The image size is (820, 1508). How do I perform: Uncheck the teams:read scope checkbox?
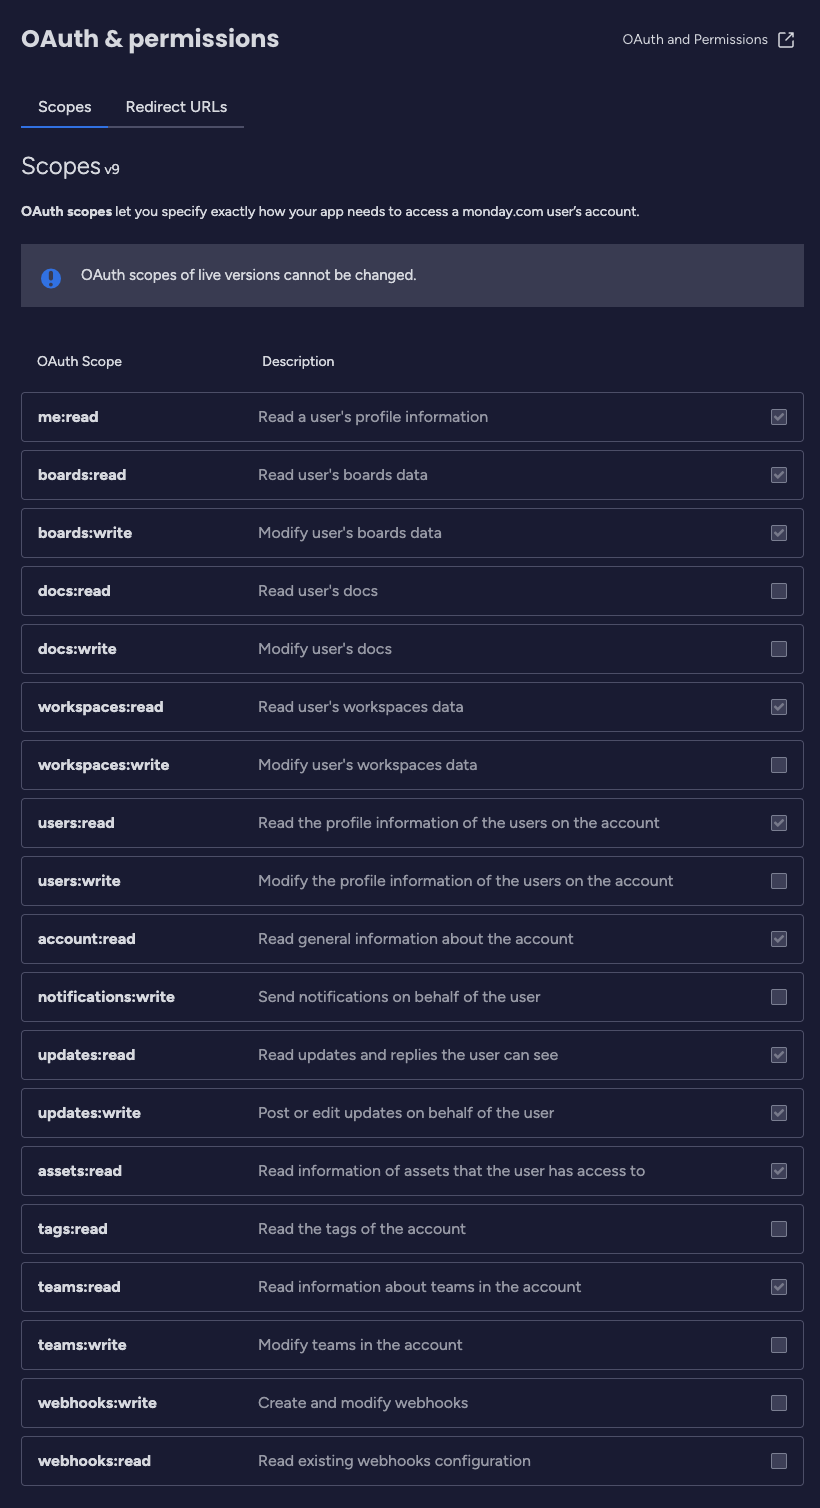pyautogui.click(x=779, y=1287)
